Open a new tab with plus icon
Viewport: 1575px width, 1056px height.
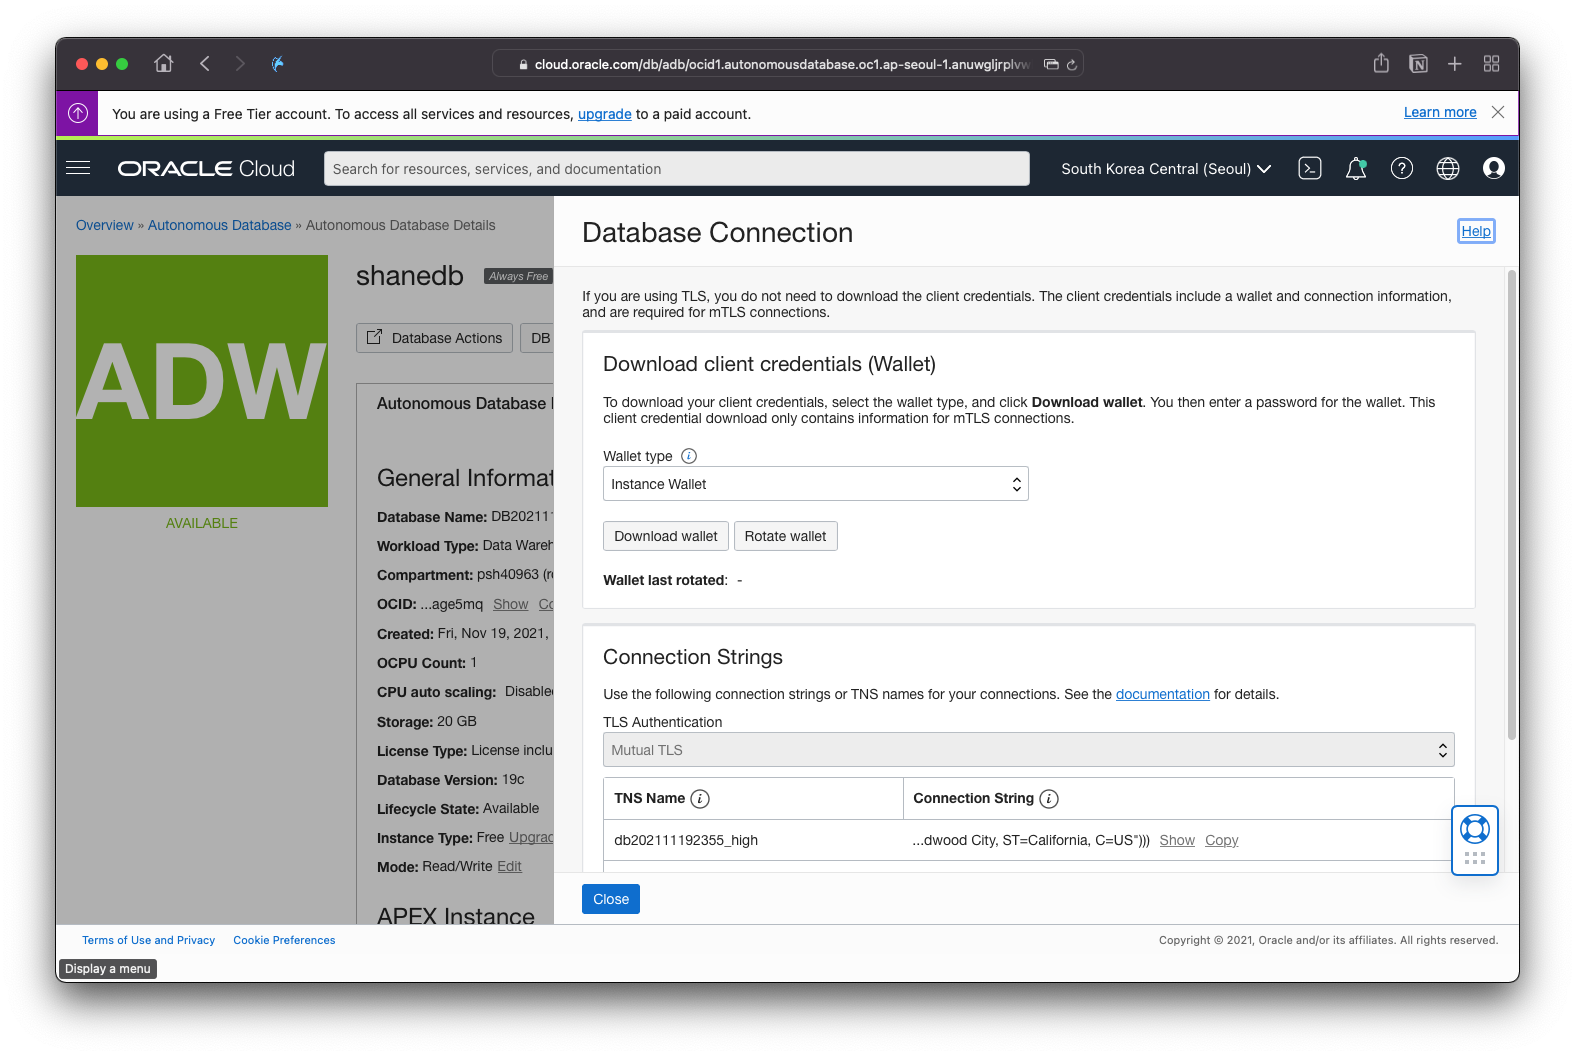(1455, 64)
